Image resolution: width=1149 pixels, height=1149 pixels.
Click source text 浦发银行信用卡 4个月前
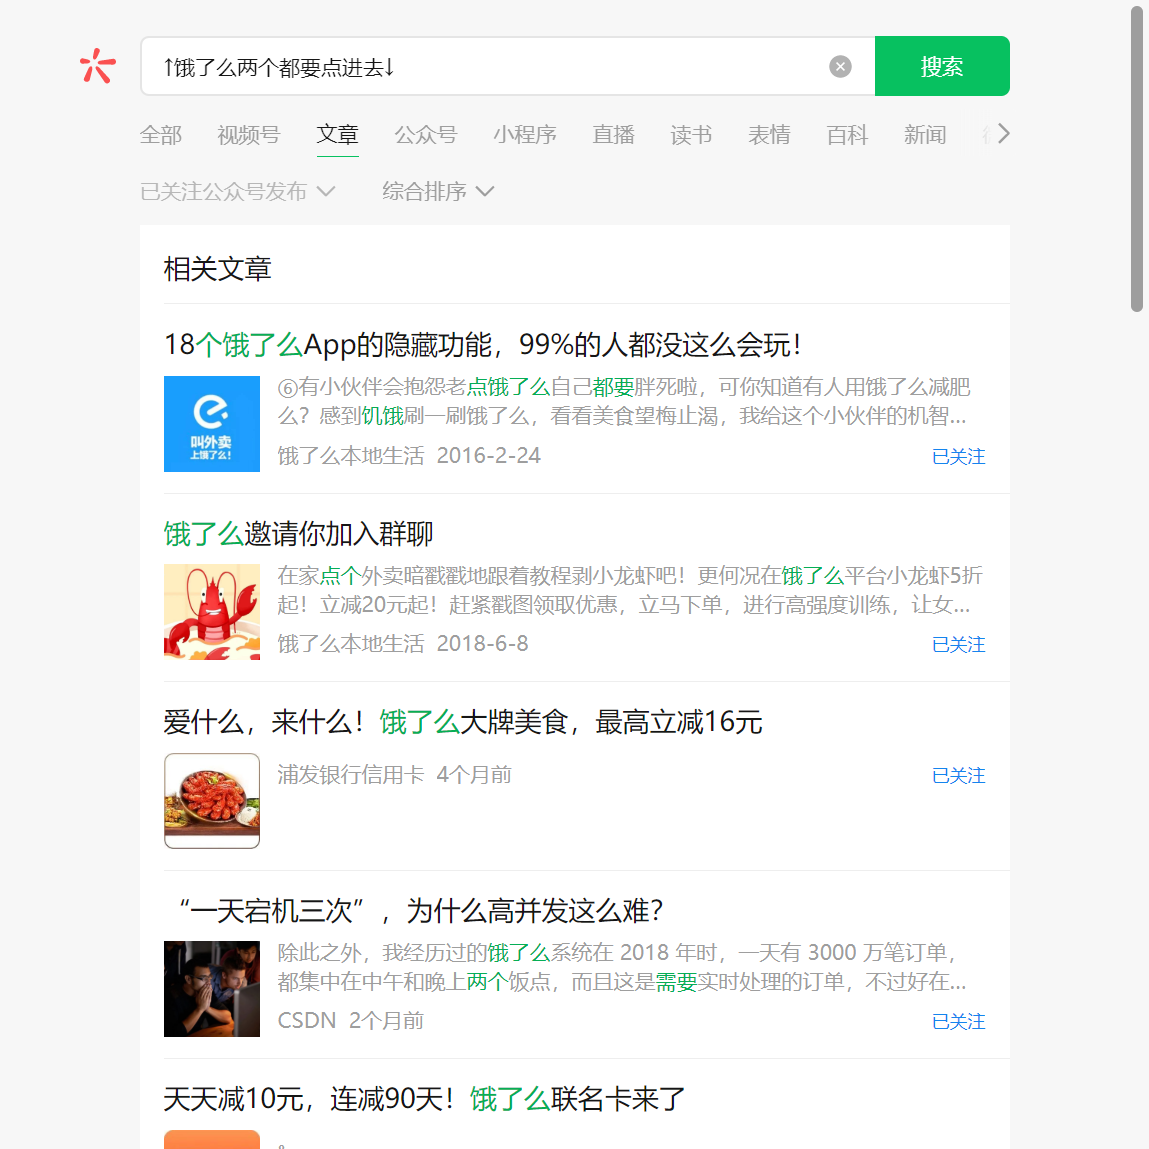(394, 775)
